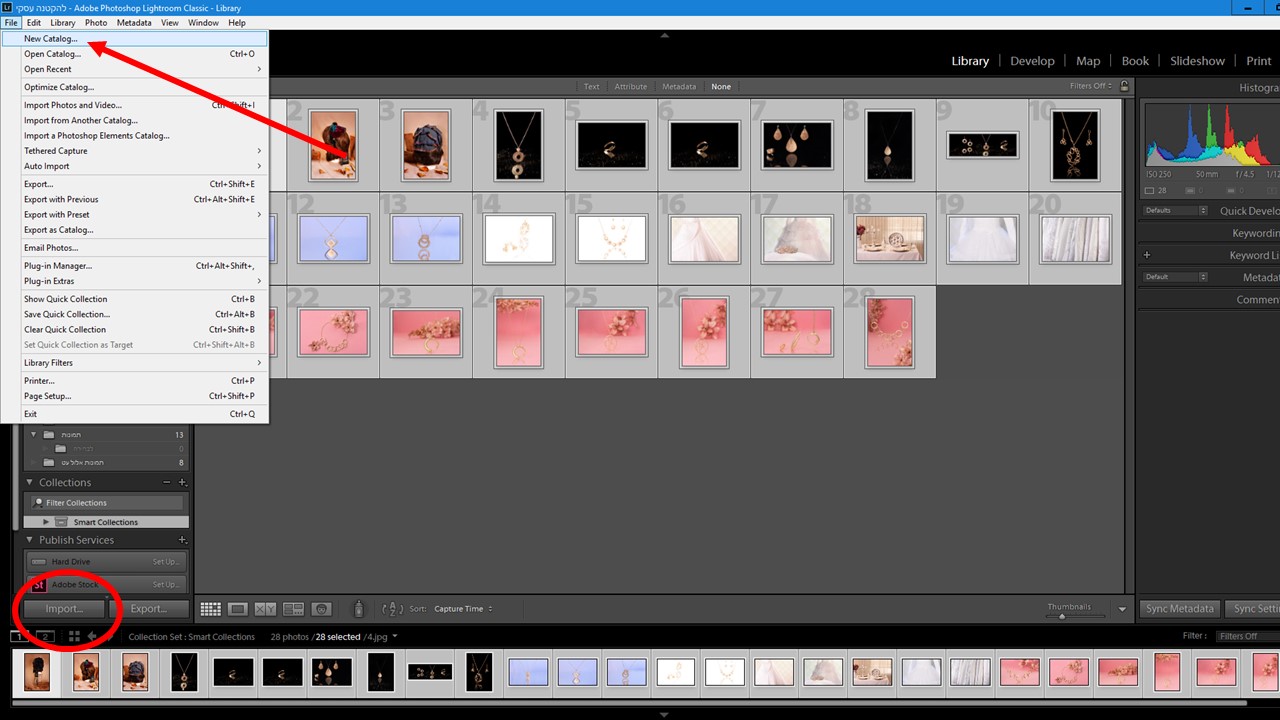Select grid thumbnail number 28 pink photo
This screenshot has height=720, width=1280.
click(890, 332)
